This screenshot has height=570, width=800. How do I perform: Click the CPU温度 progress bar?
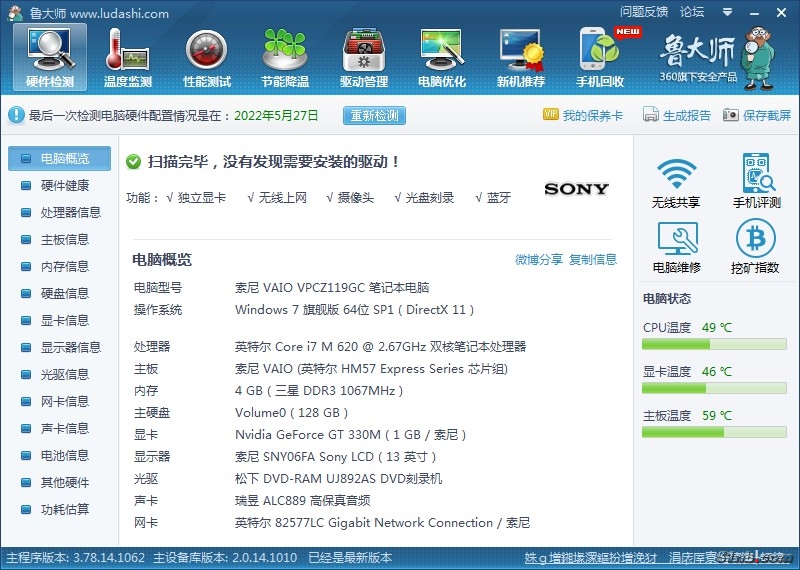tap(714, 344)
